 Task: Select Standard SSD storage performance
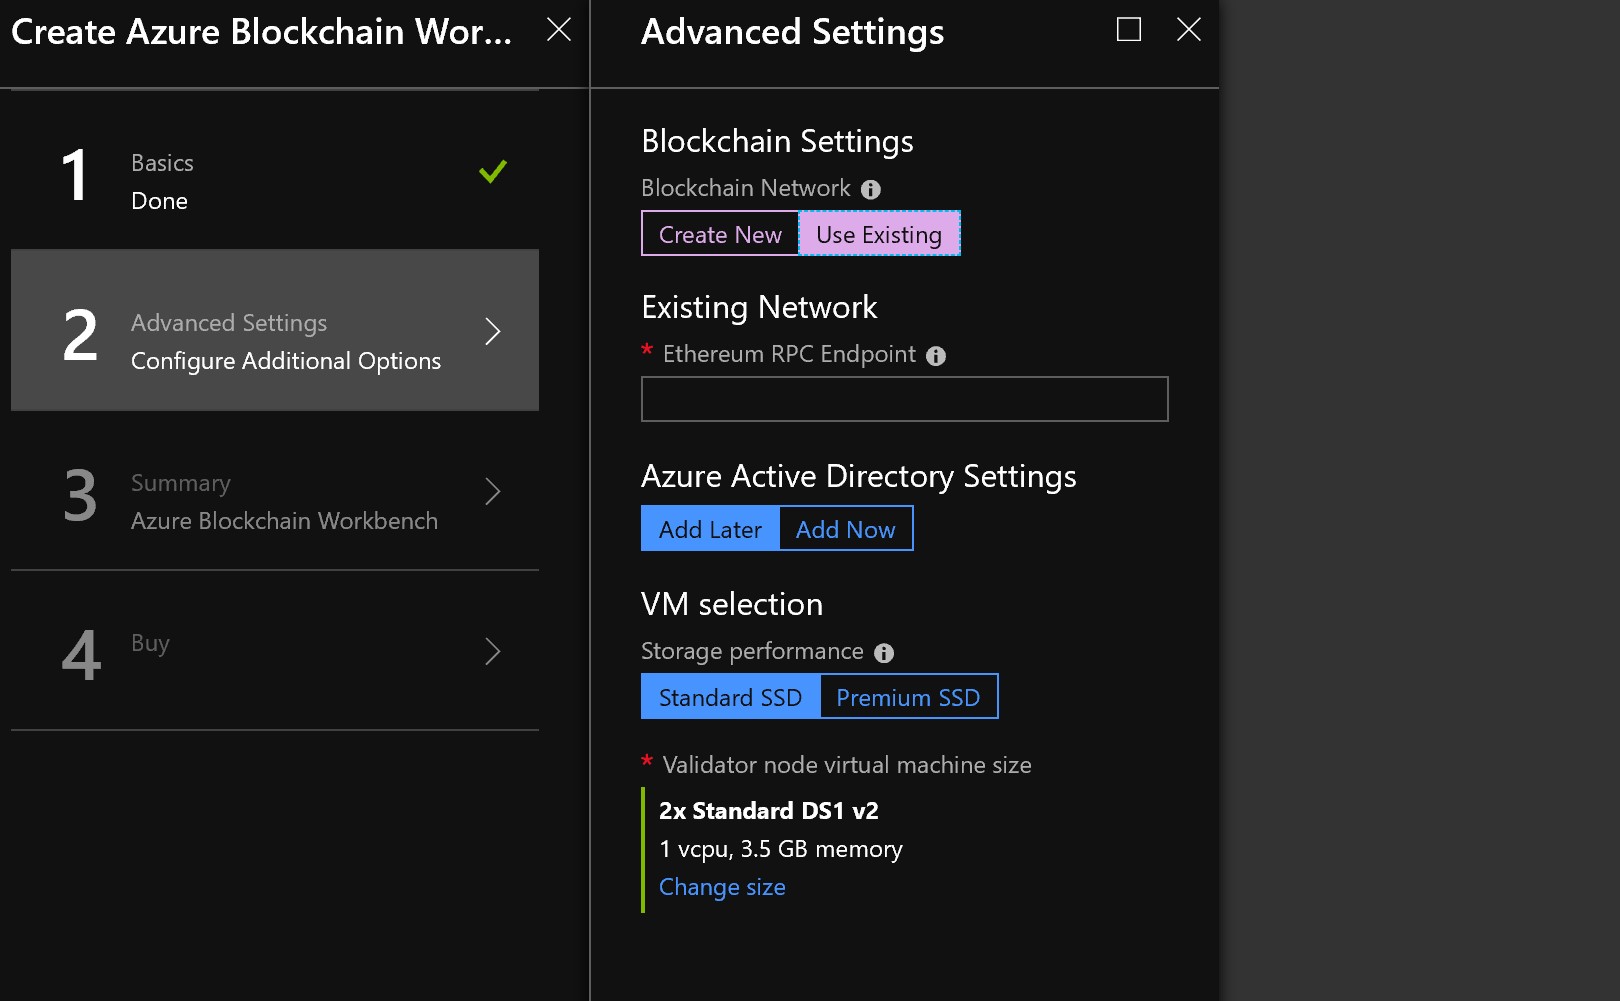click(x=730, y=697)
